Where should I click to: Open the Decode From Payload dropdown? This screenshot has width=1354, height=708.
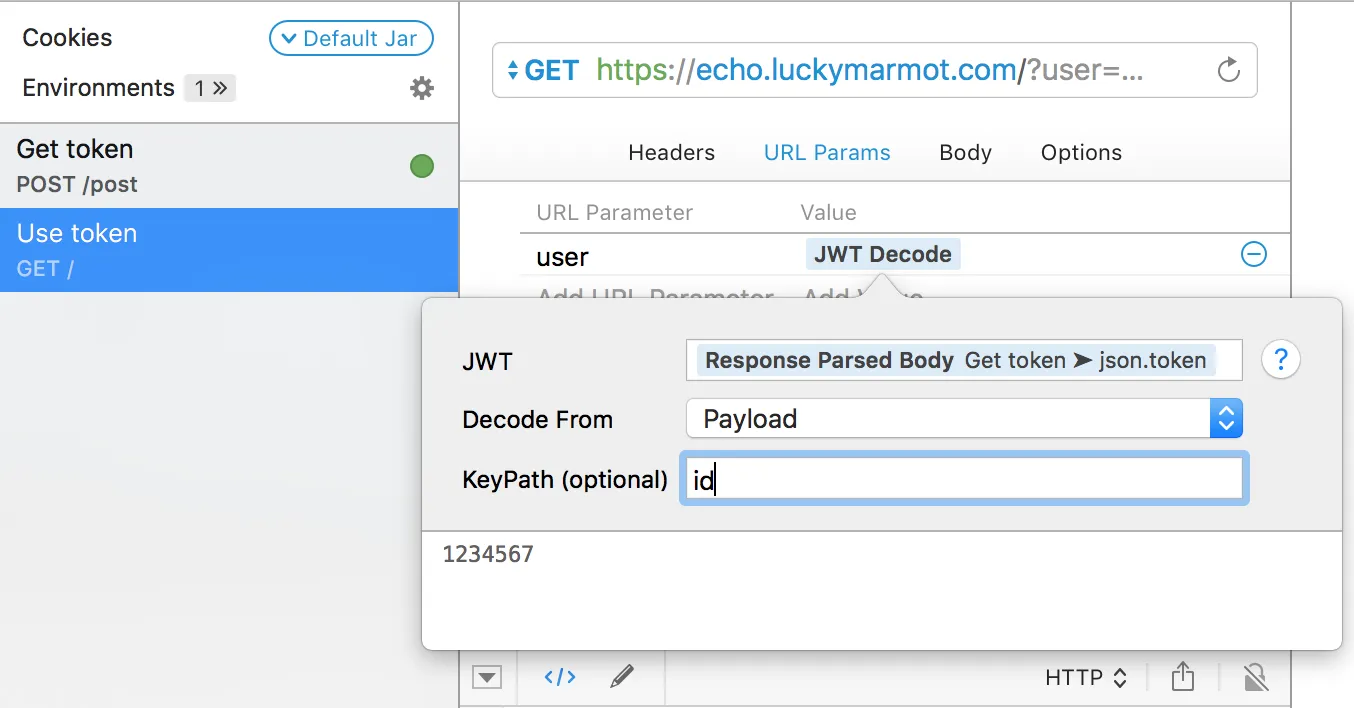pos(963,419)
